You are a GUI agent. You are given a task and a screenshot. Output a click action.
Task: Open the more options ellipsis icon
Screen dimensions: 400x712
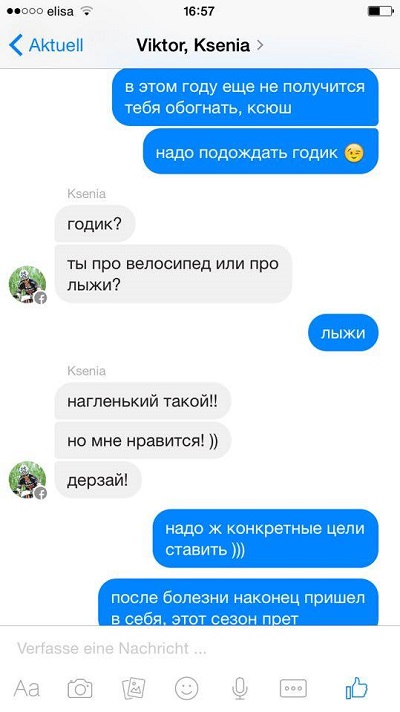[293, 688]
